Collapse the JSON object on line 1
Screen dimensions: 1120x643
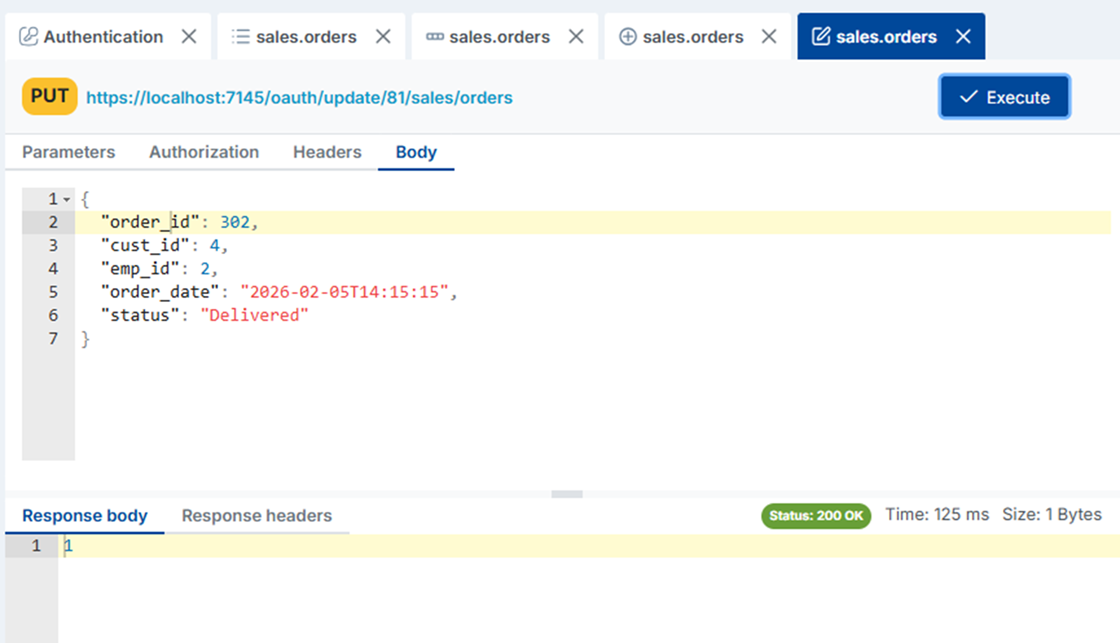pos(66,198)
